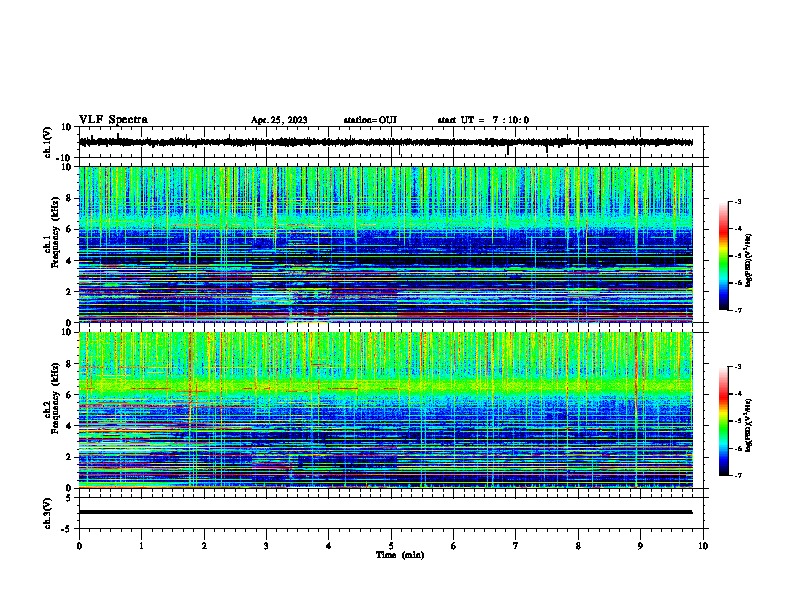
Task: Click the "4" tick on the time axis
Action: click(x=329, y=546)
